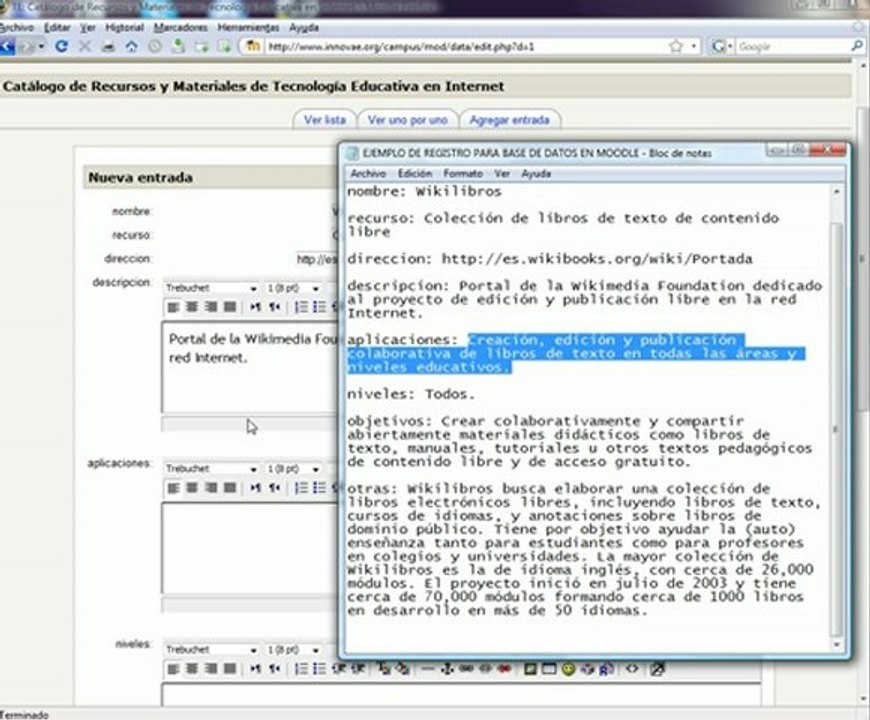Switch to Ver lista tab
Viewport: 870px width, 720px height.
pos(325,120)
